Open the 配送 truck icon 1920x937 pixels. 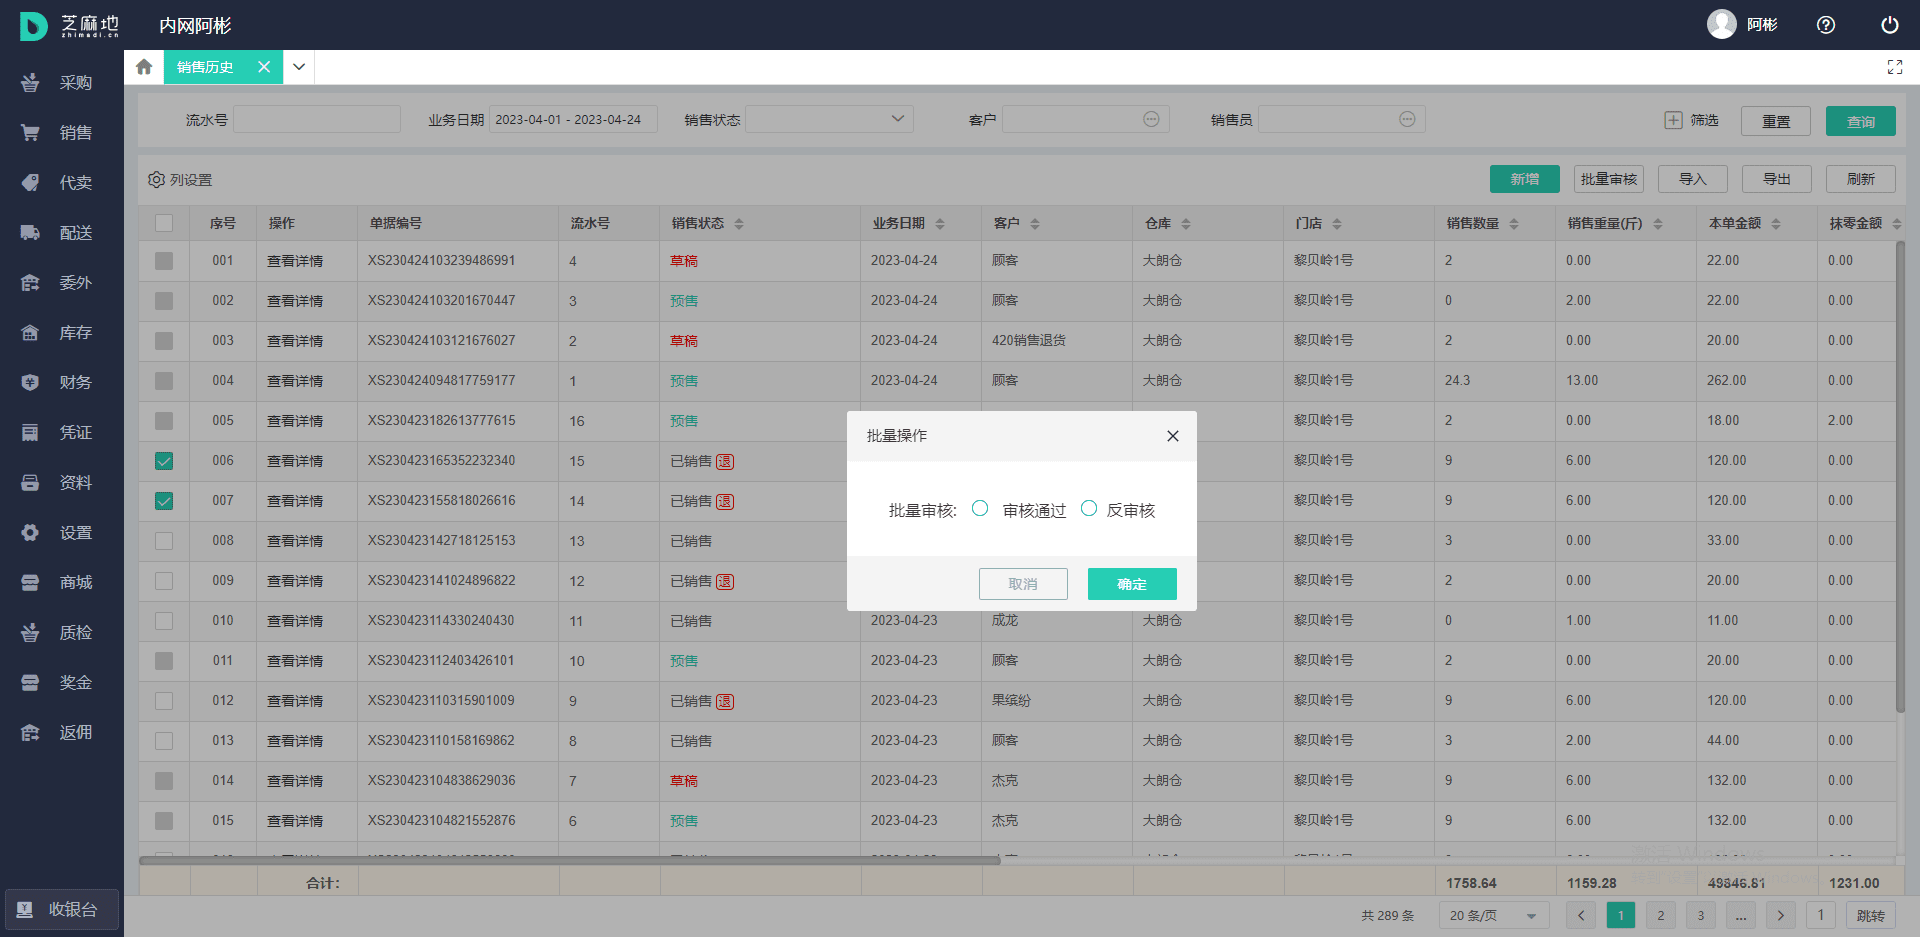(30, 232)
